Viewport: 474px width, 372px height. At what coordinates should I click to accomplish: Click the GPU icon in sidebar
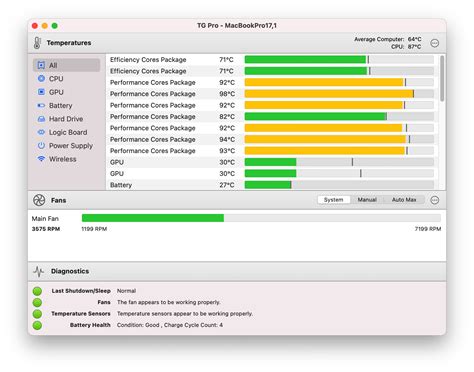[x=41, y=92]
